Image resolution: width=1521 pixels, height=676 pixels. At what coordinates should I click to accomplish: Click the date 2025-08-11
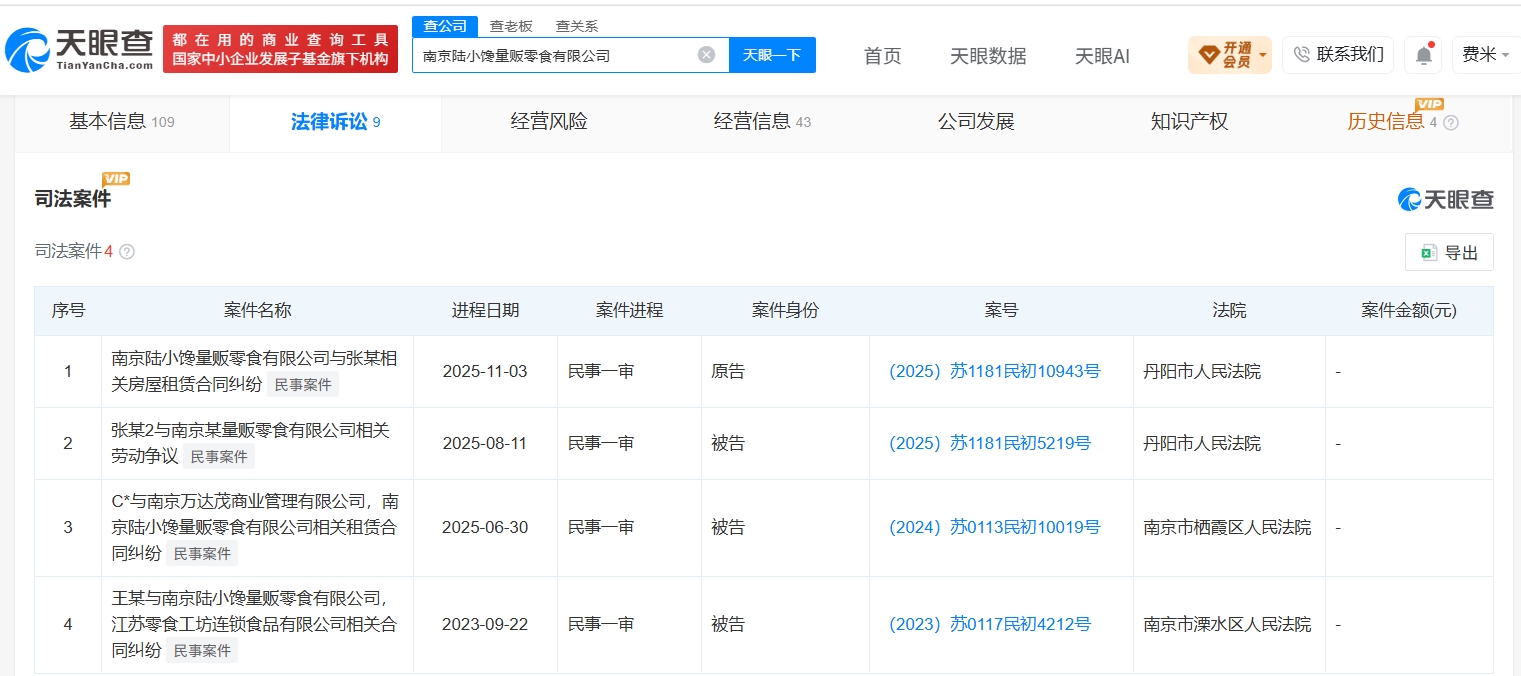click(485, 443)
